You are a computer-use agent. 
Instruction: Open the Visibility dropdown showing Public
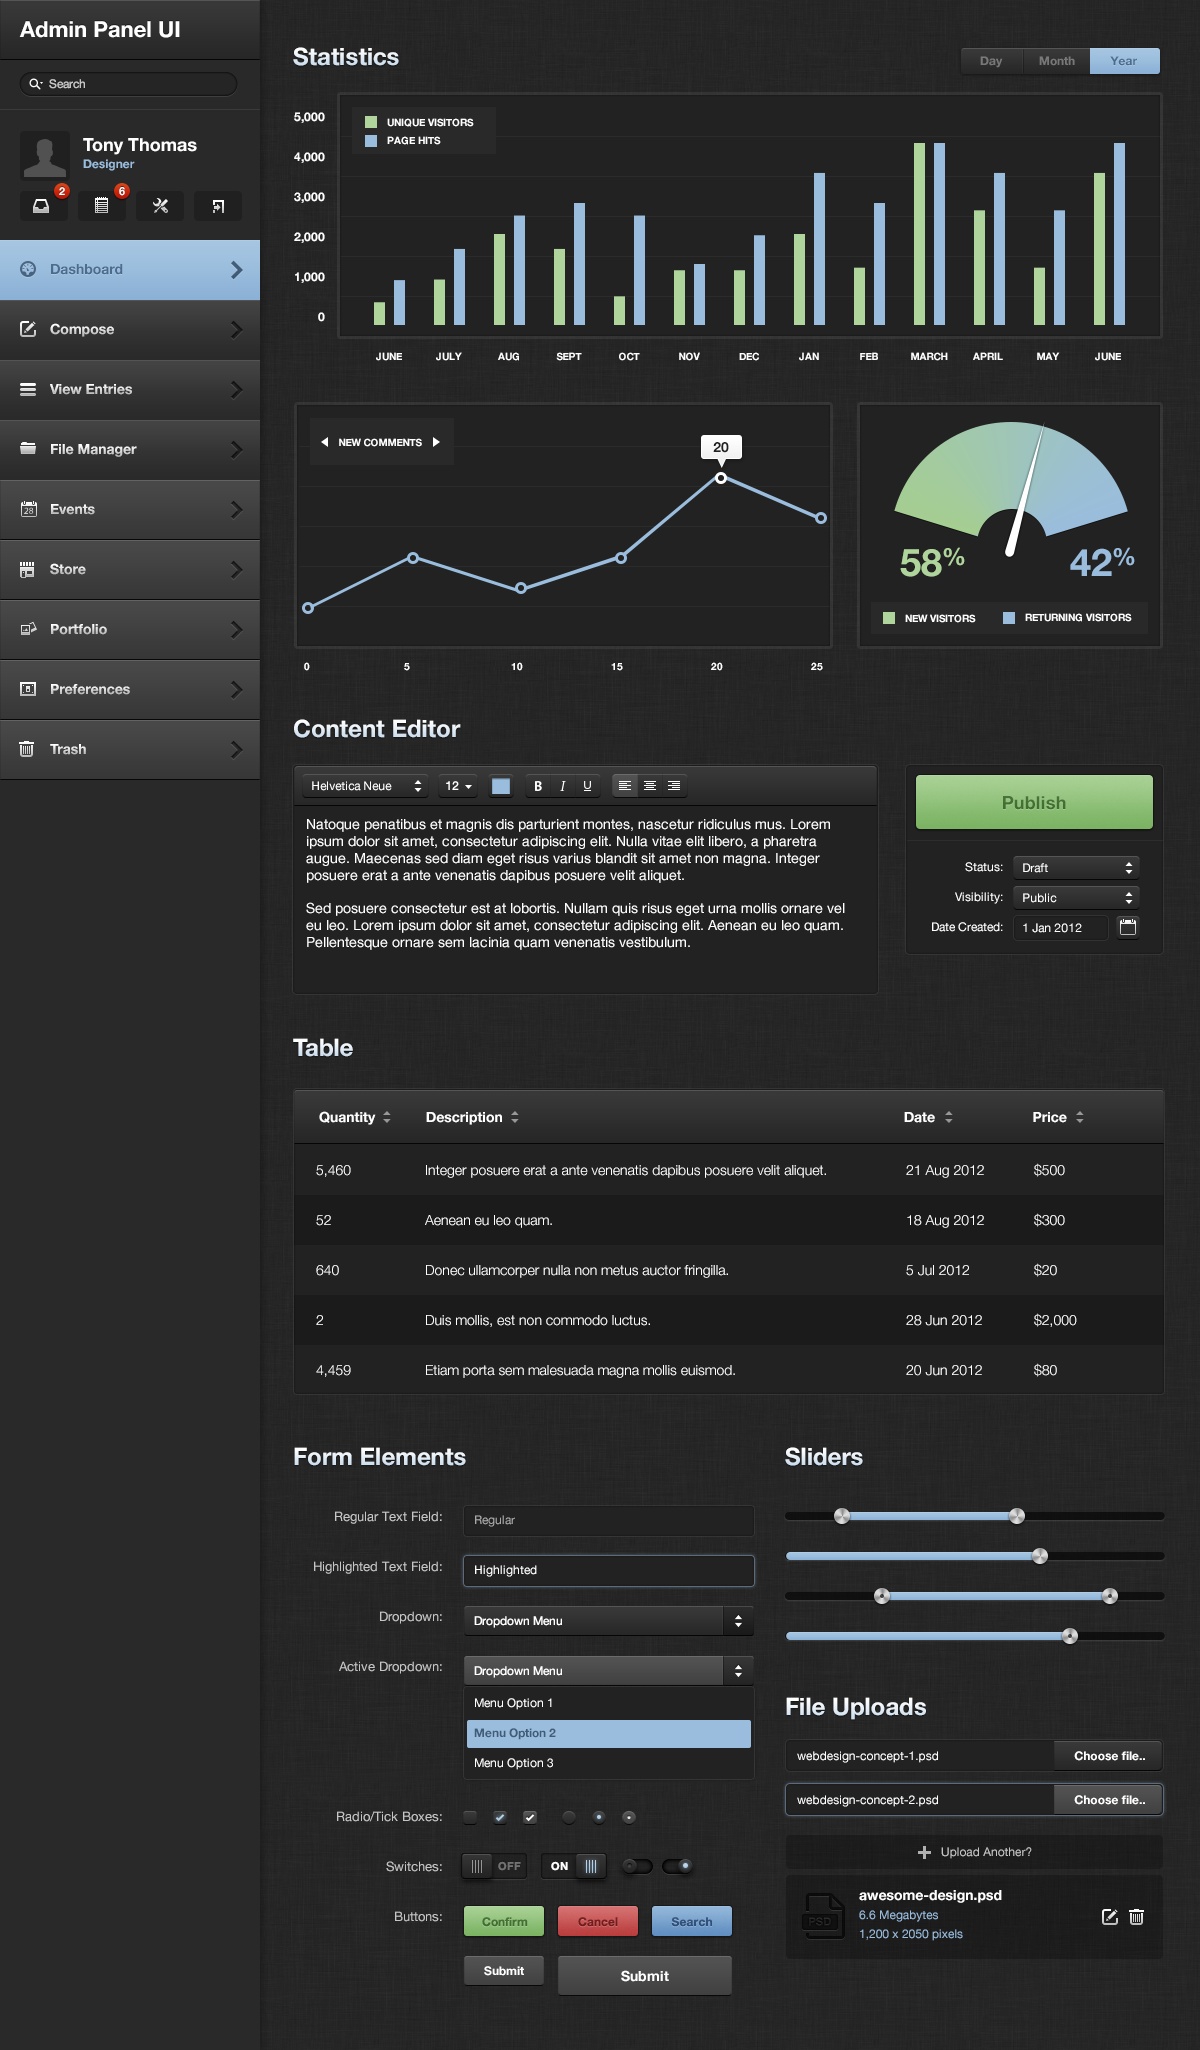1076,897
